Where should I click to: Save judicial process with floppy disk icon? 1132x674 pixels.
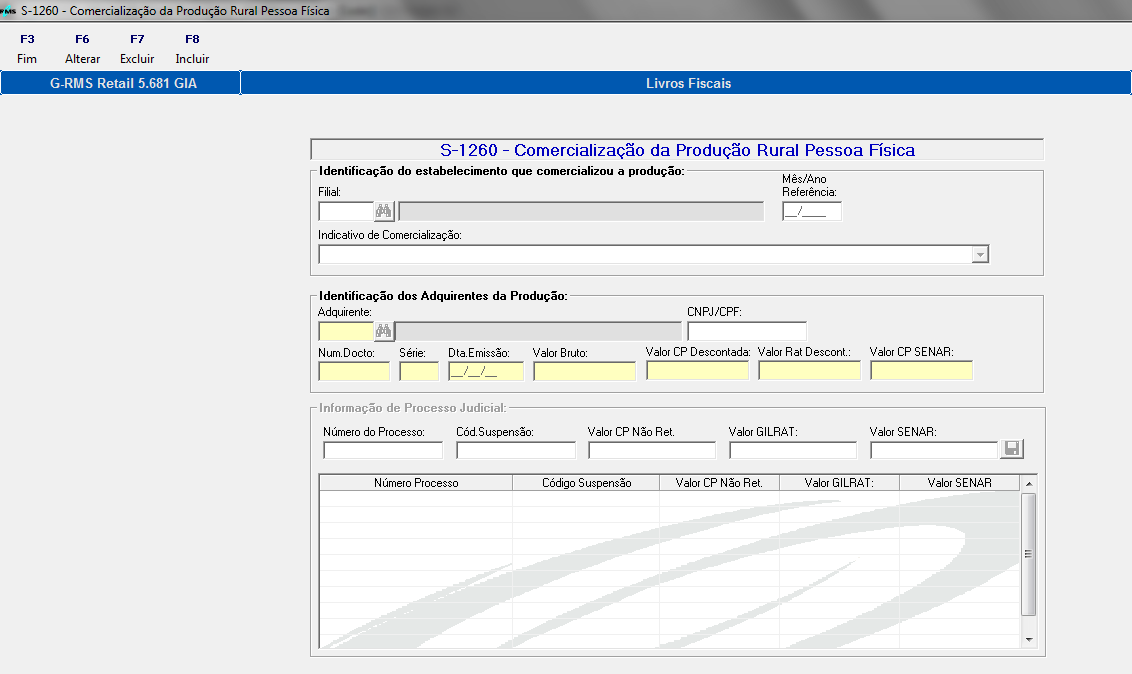coord(1012,449)
